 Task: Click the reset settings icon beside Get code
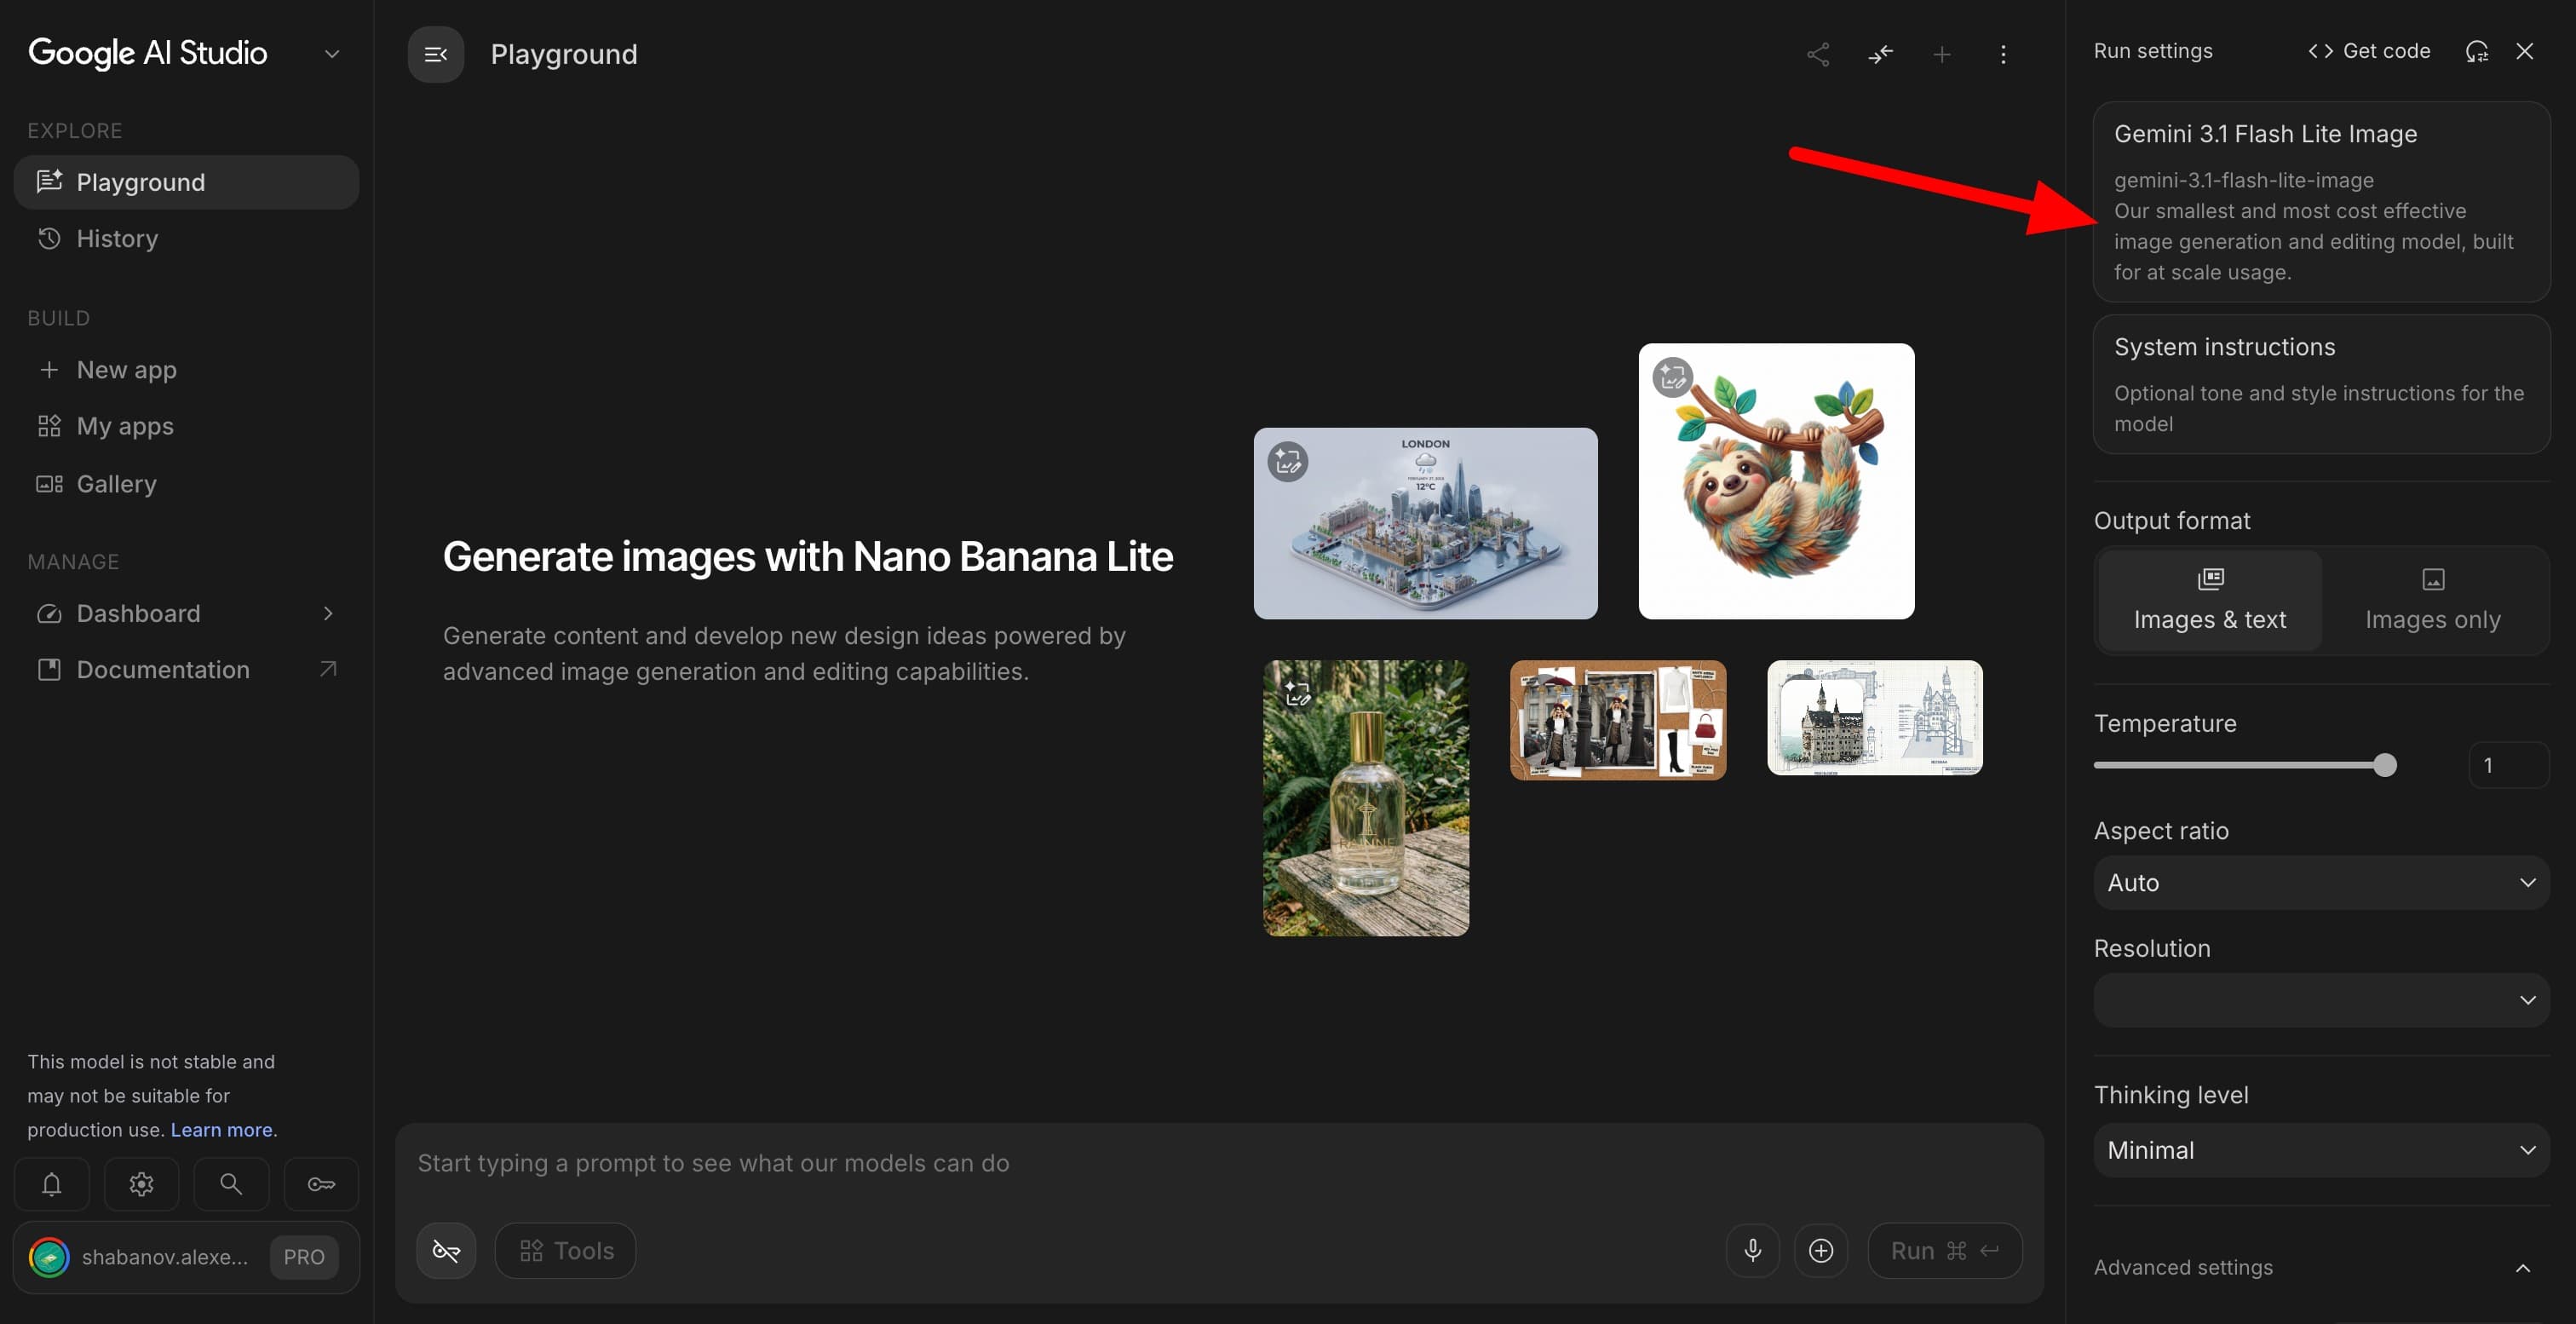[x=2476, y=51]
